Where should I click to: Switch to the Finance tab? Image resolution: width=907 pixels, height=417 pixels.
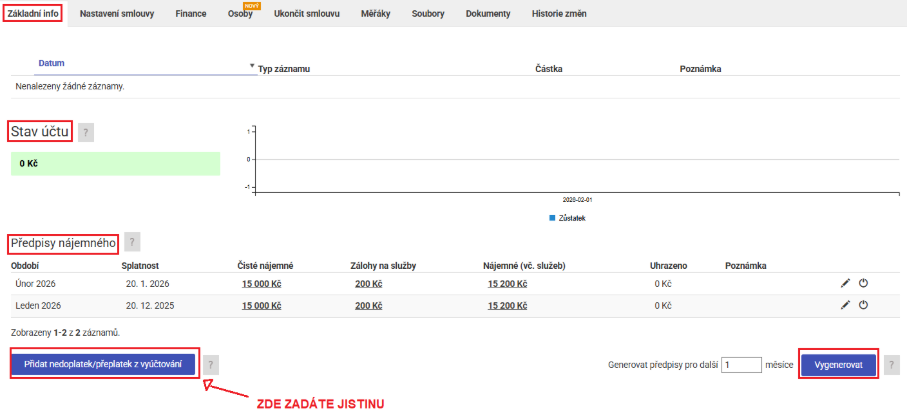click(x=191, y=15)
